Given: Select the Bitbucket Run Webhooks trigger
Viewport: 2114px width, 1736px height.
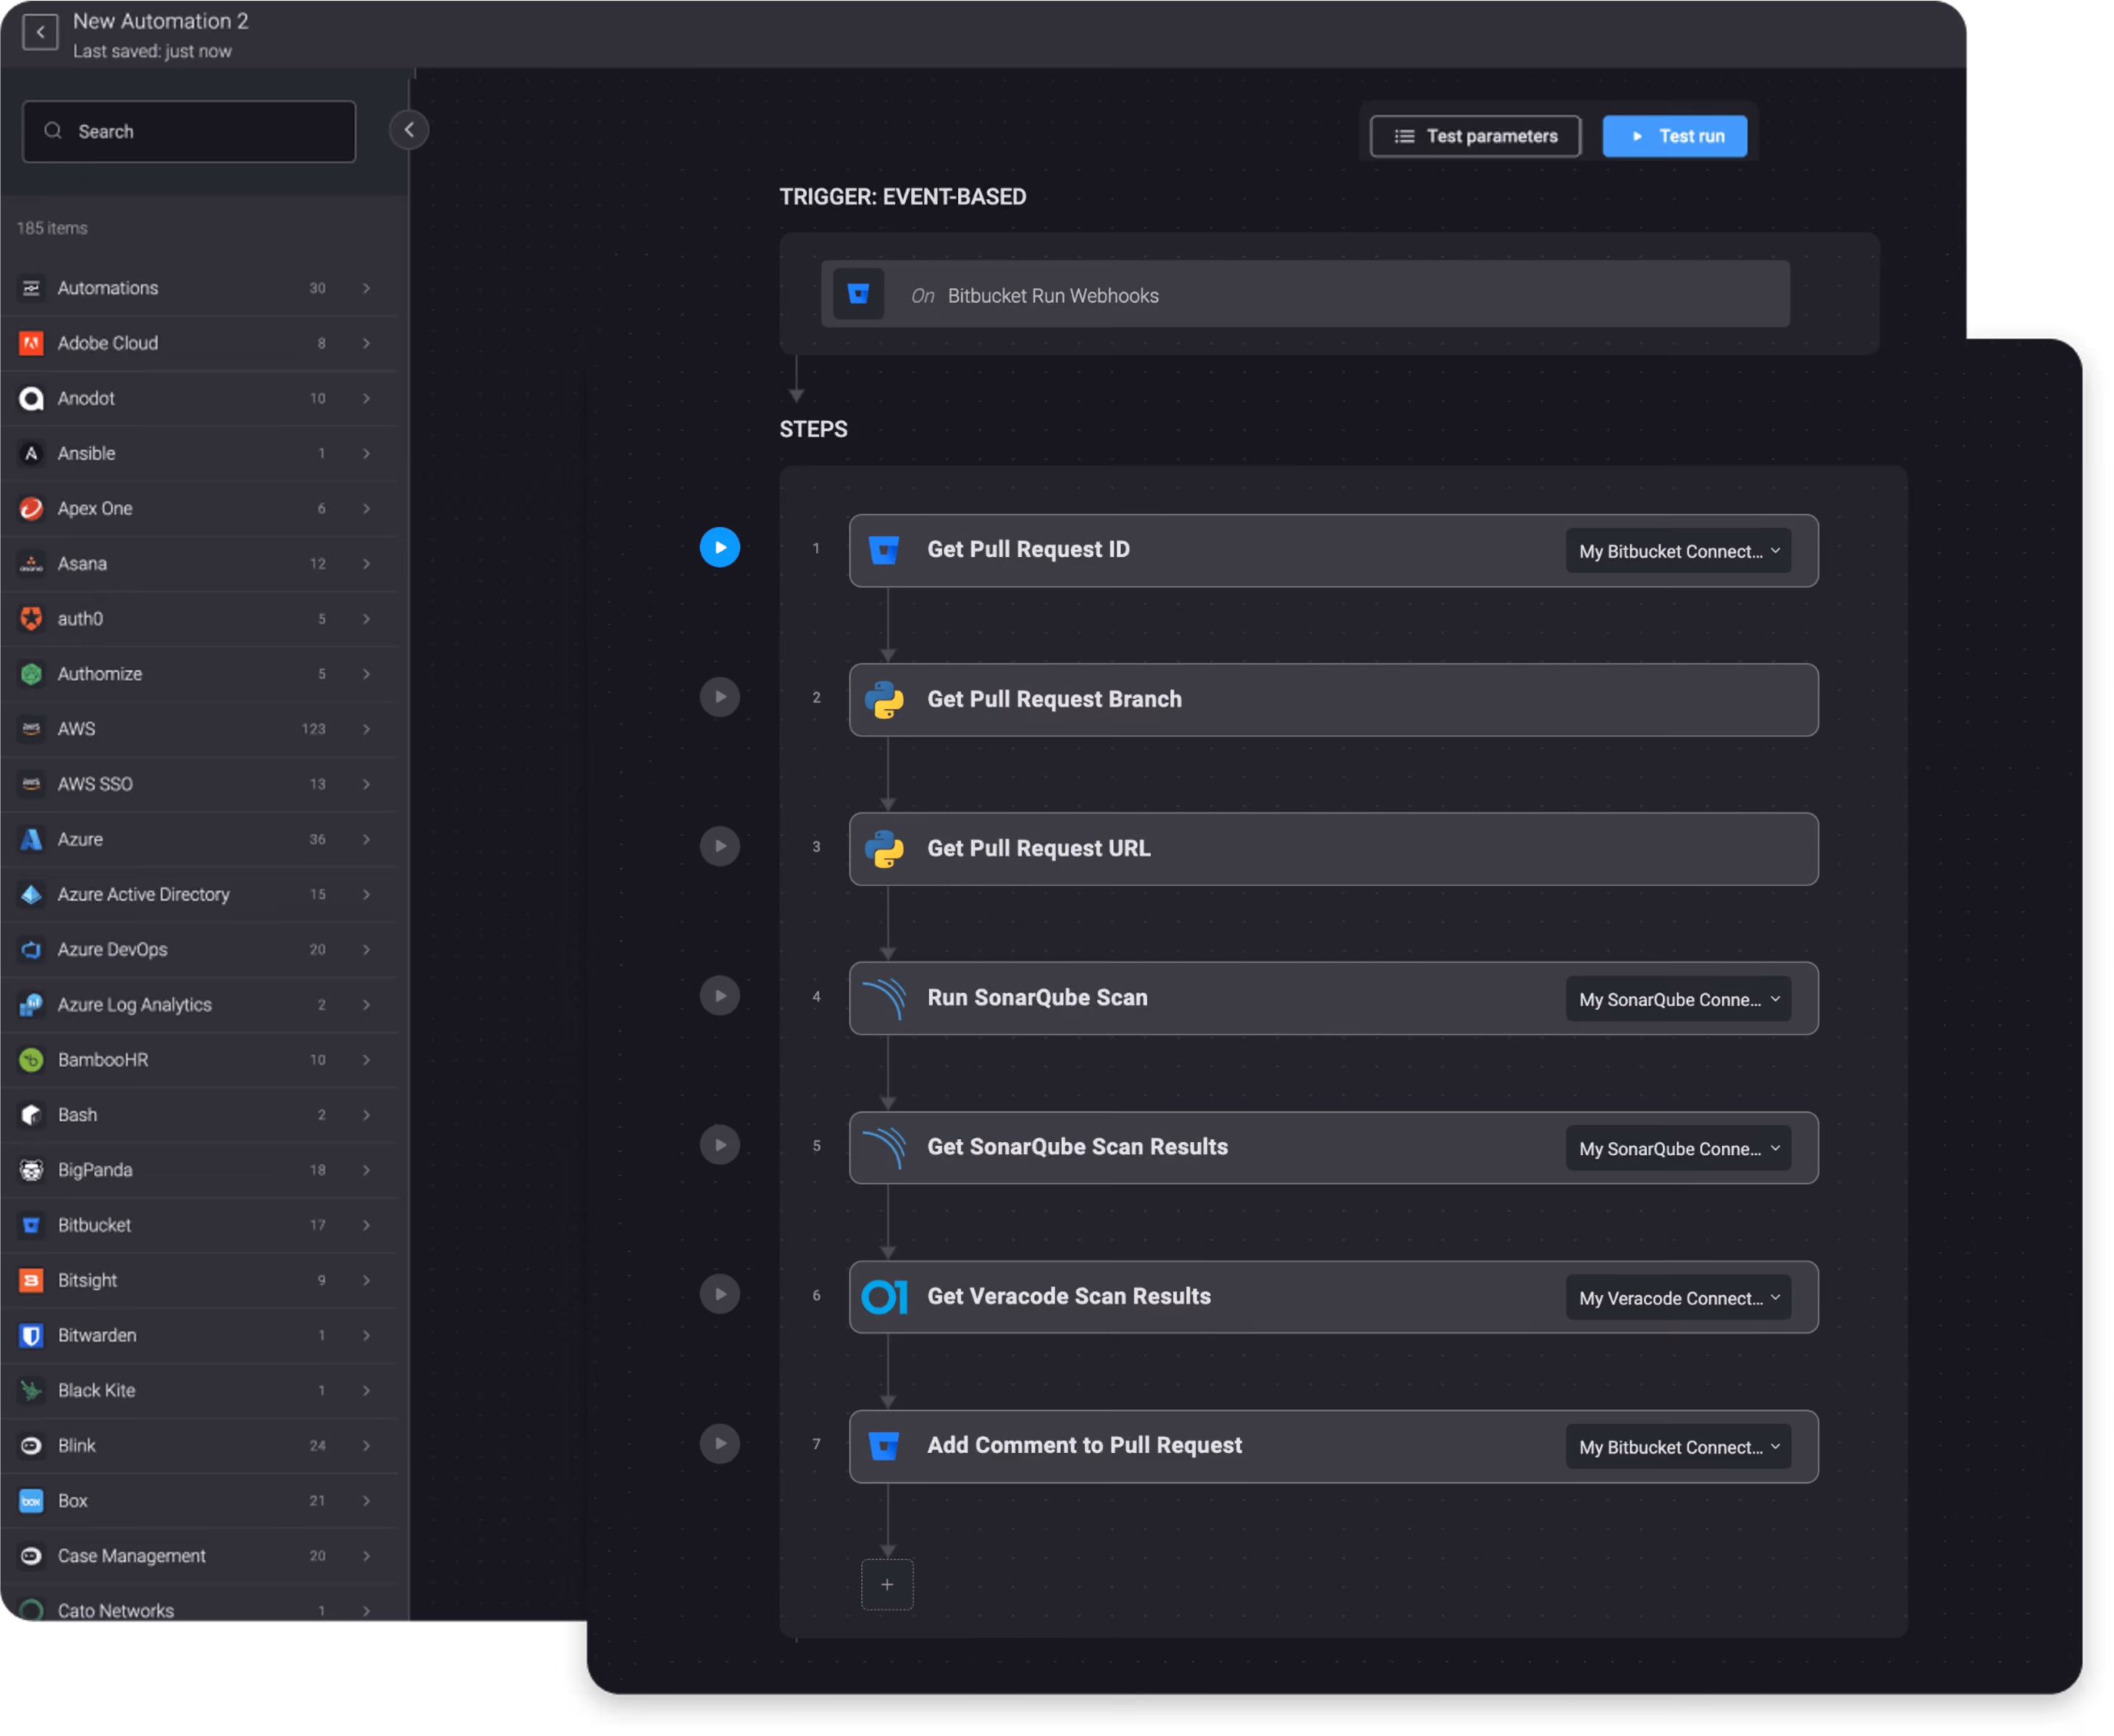Looking at the screenshot, I should 1305,294.
